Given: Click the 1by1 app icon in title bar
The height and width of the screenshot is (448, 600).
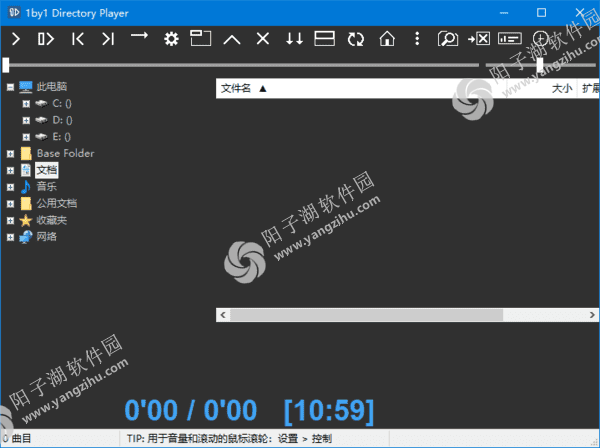Looking at the screenshot, I should tap(15, 13).
